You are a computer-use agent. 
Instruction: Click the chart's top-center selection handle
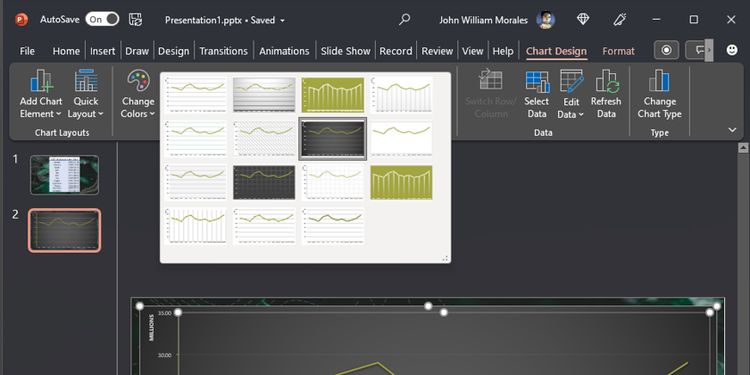click(428, 306)
